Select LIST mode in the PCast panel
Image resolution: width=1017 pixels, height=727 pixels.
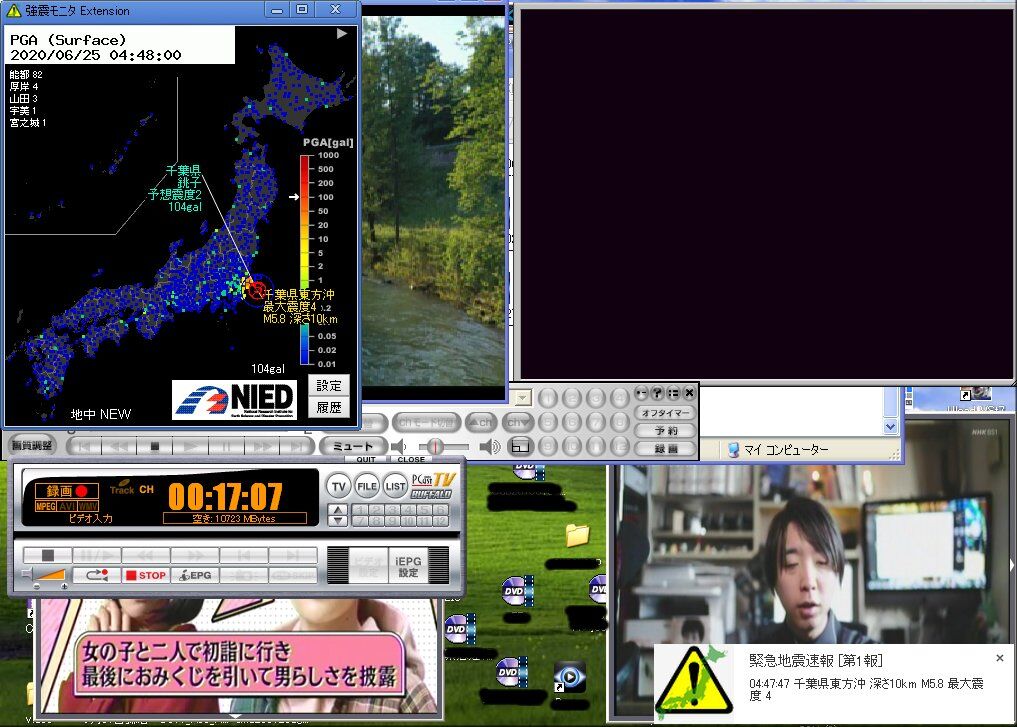[394, 486]
